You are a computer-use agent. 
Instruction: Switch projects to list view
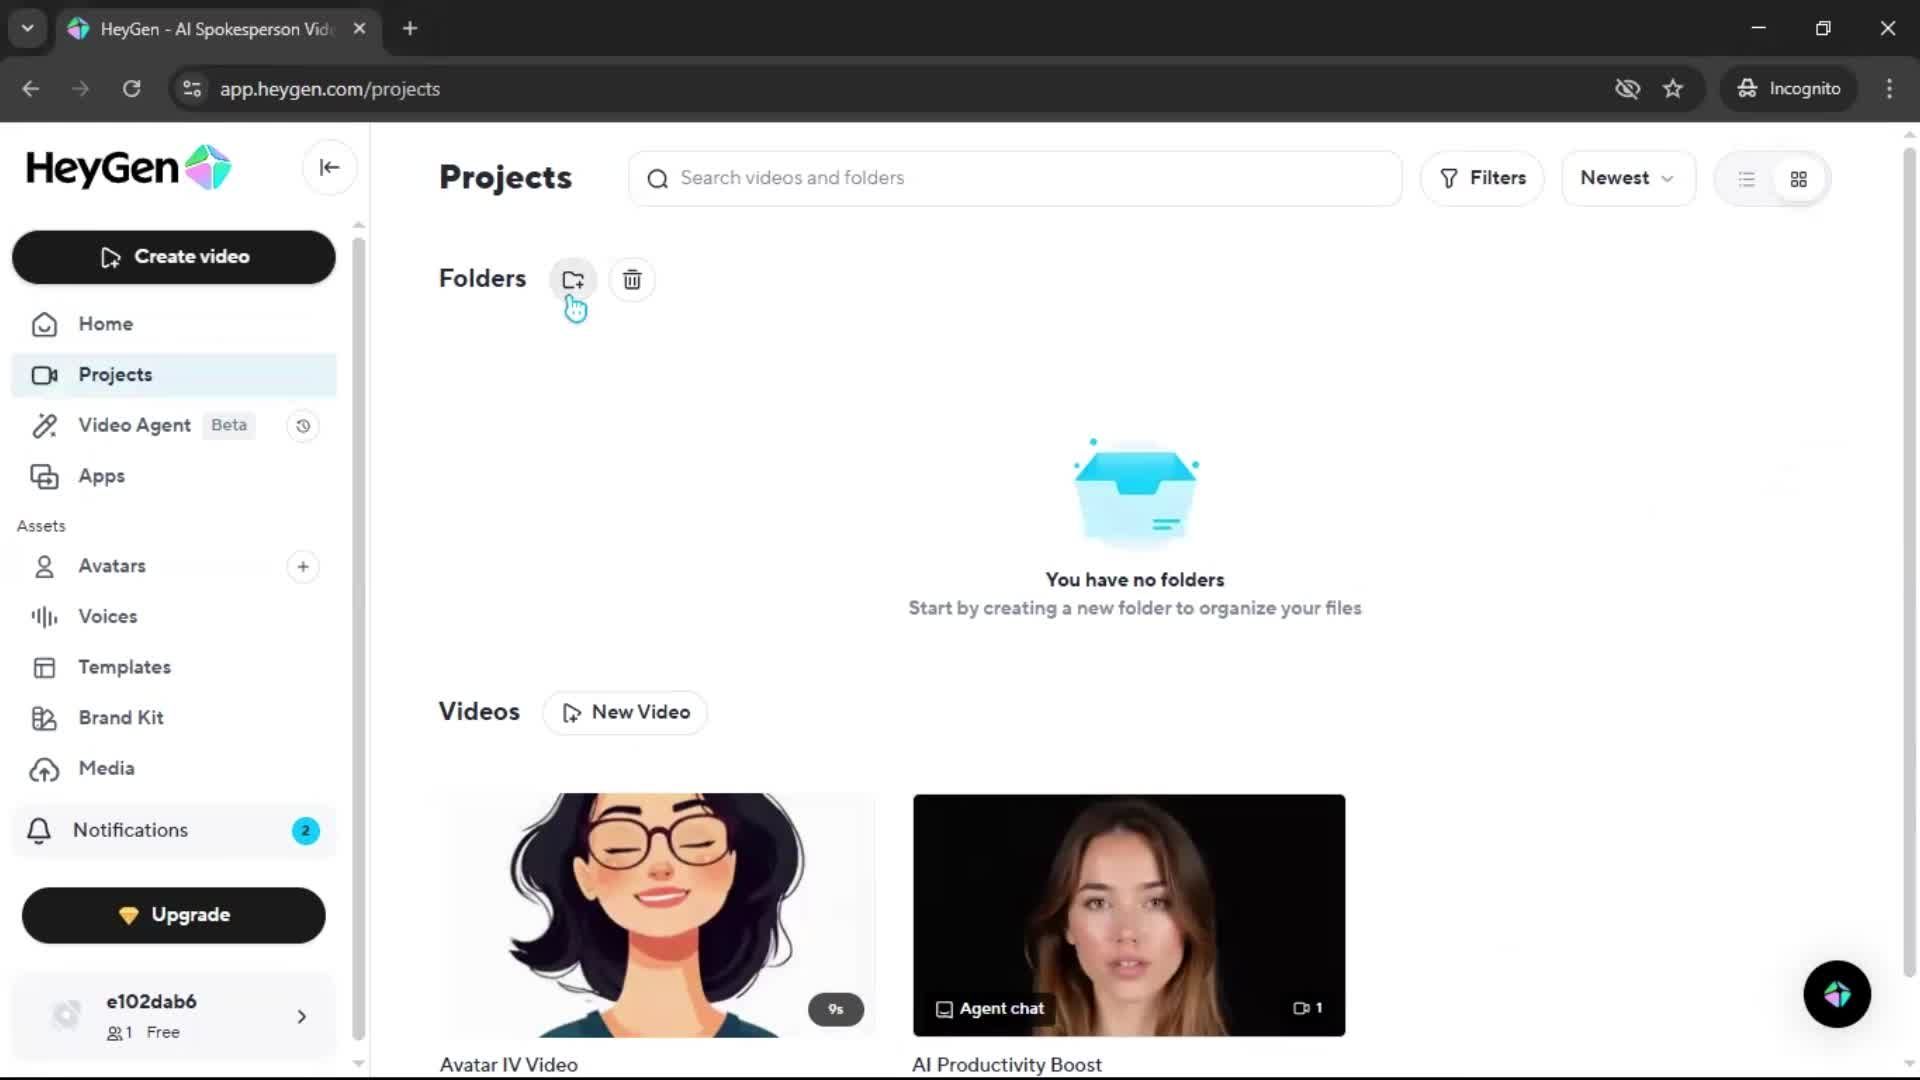click(1746, 179)
